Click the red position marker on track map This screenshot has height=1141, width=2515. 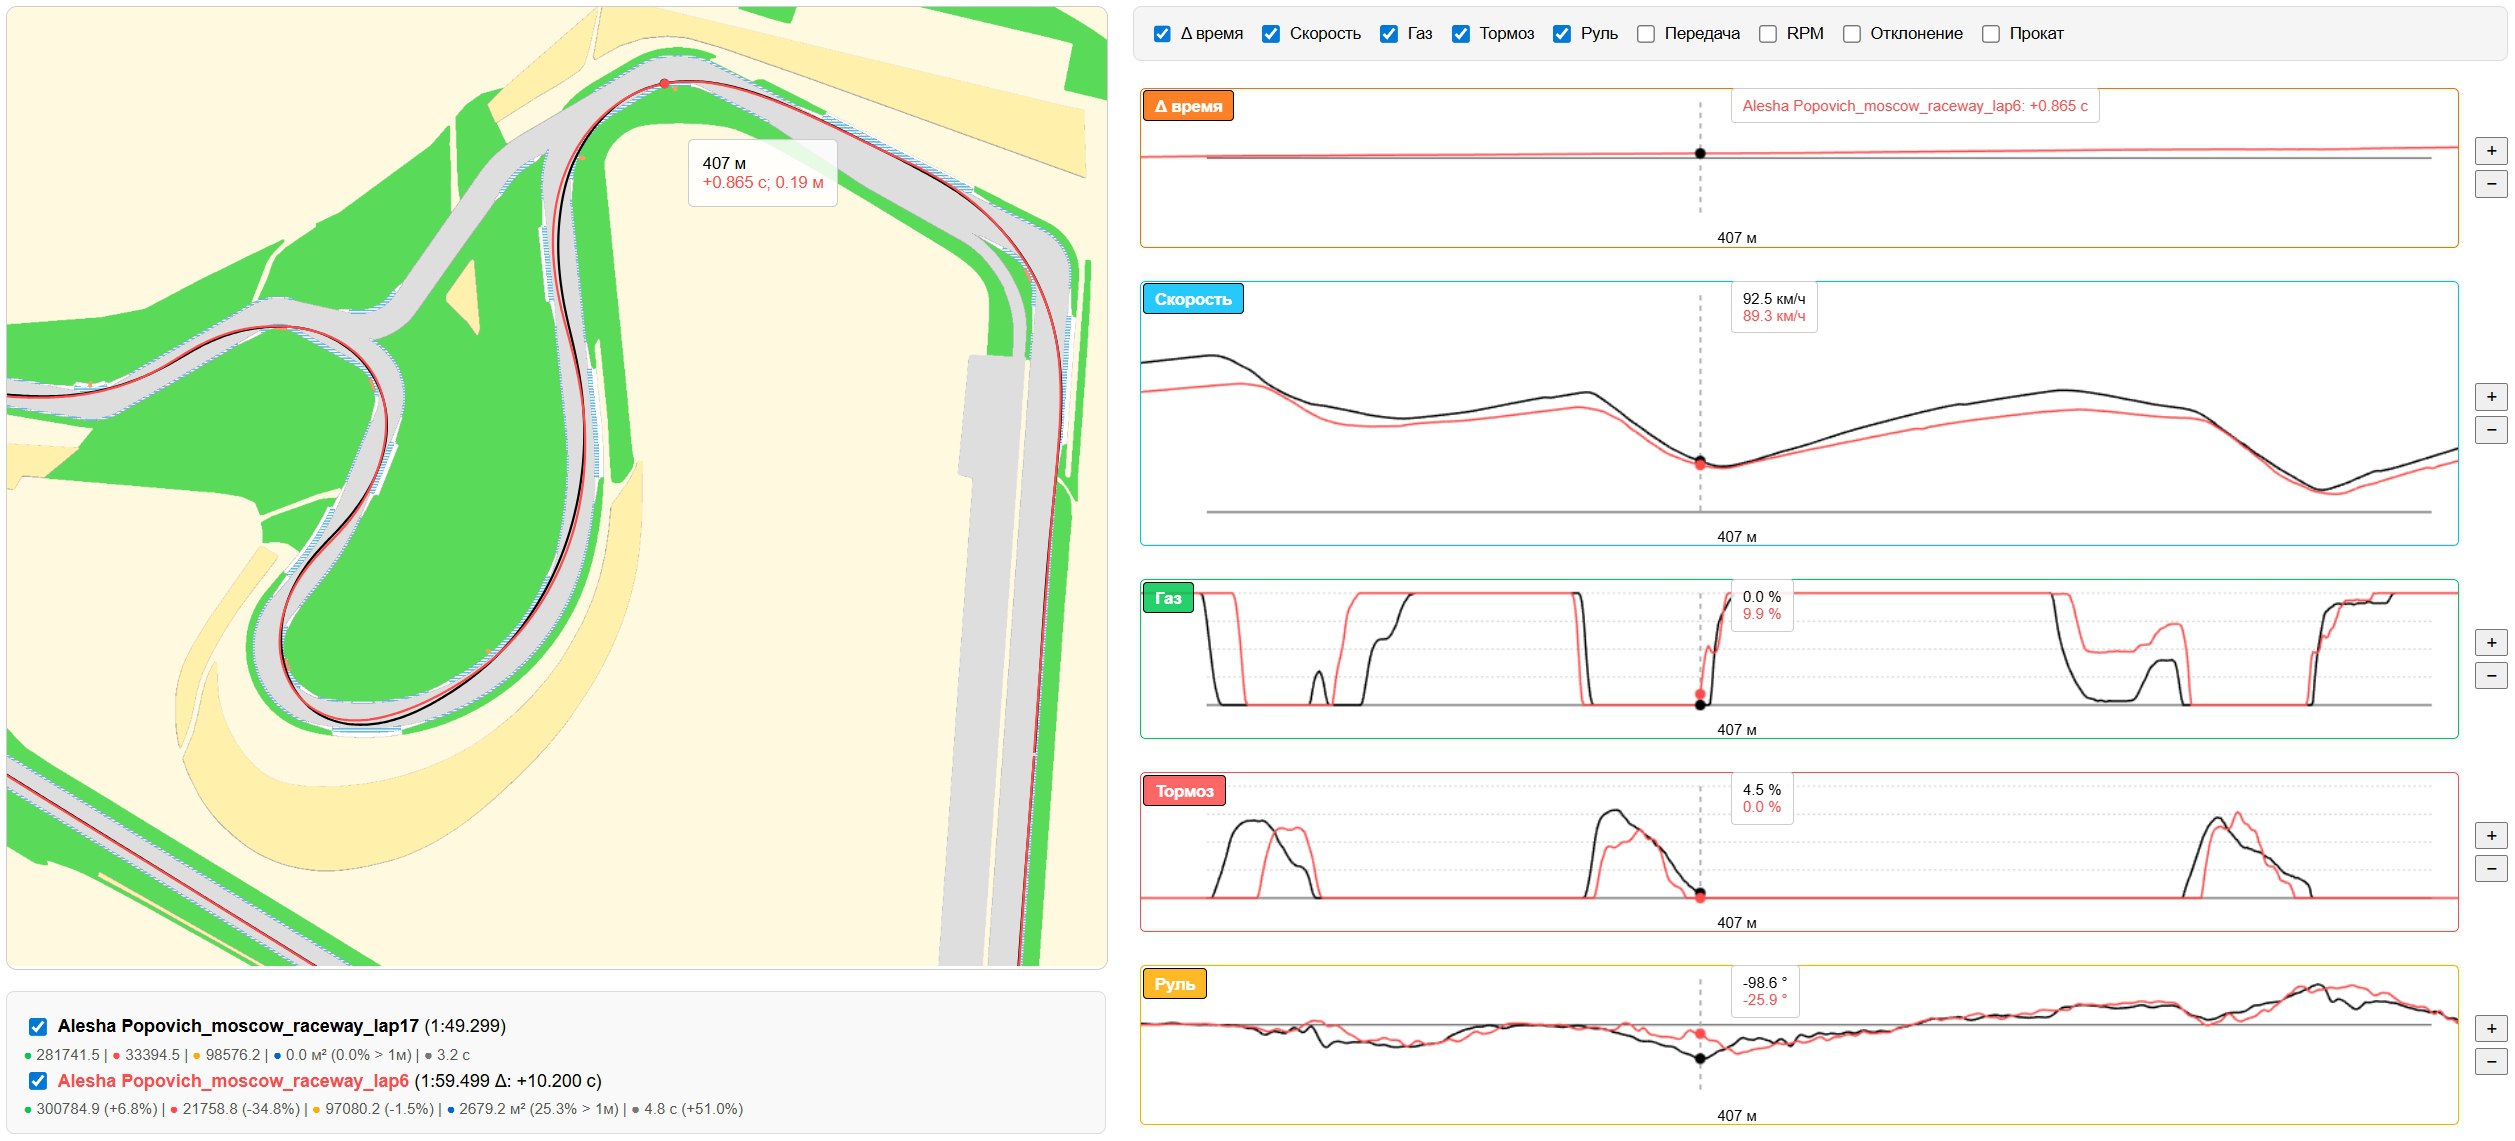665,84
